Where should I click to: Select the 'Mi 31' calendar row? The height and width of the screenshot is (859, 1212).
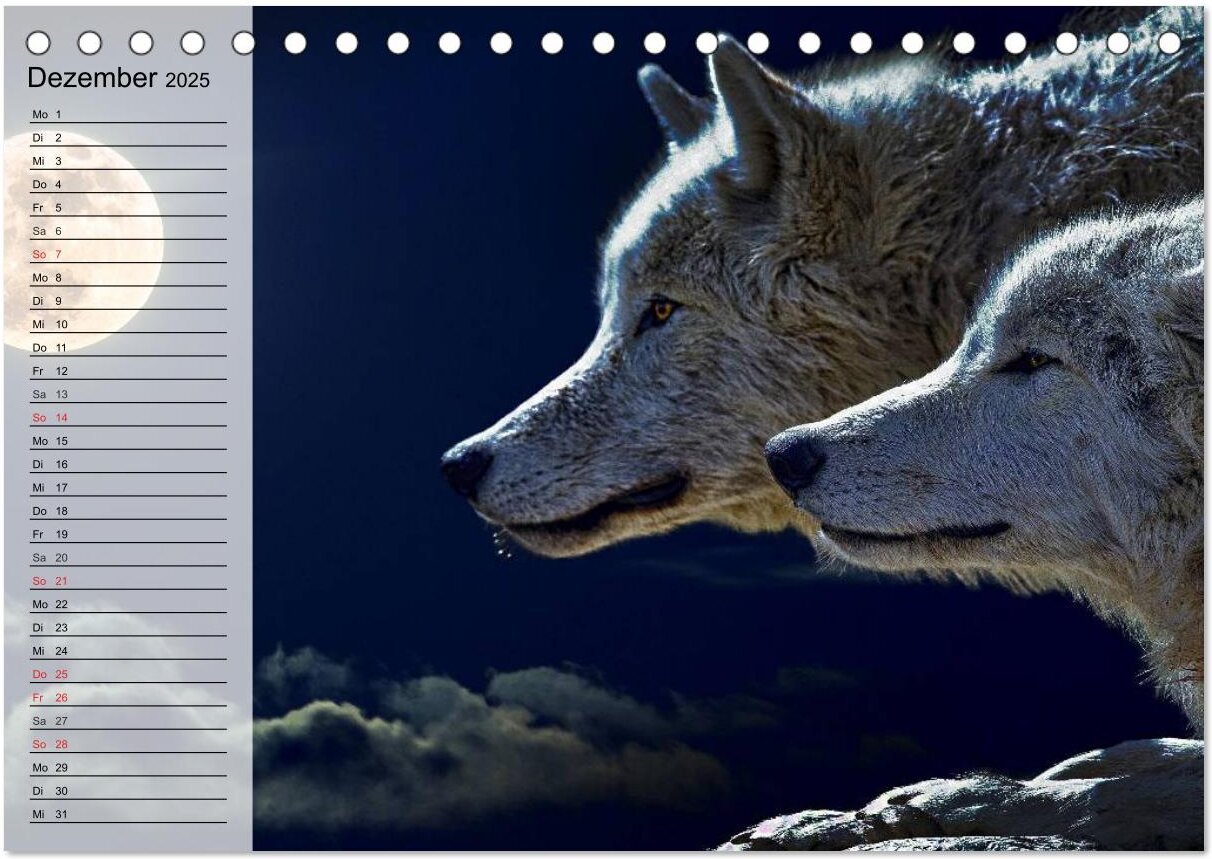click(x=128, y=814)
